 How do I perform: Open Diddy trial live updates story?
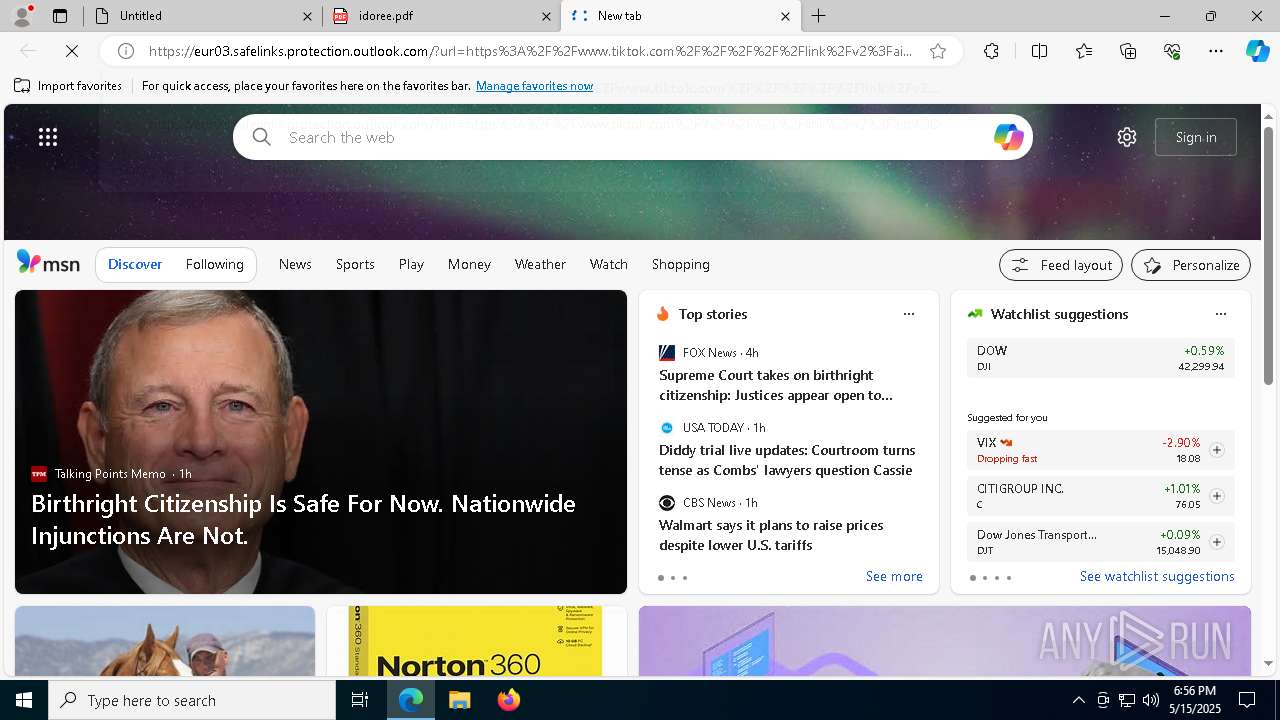tap(787, 460)
